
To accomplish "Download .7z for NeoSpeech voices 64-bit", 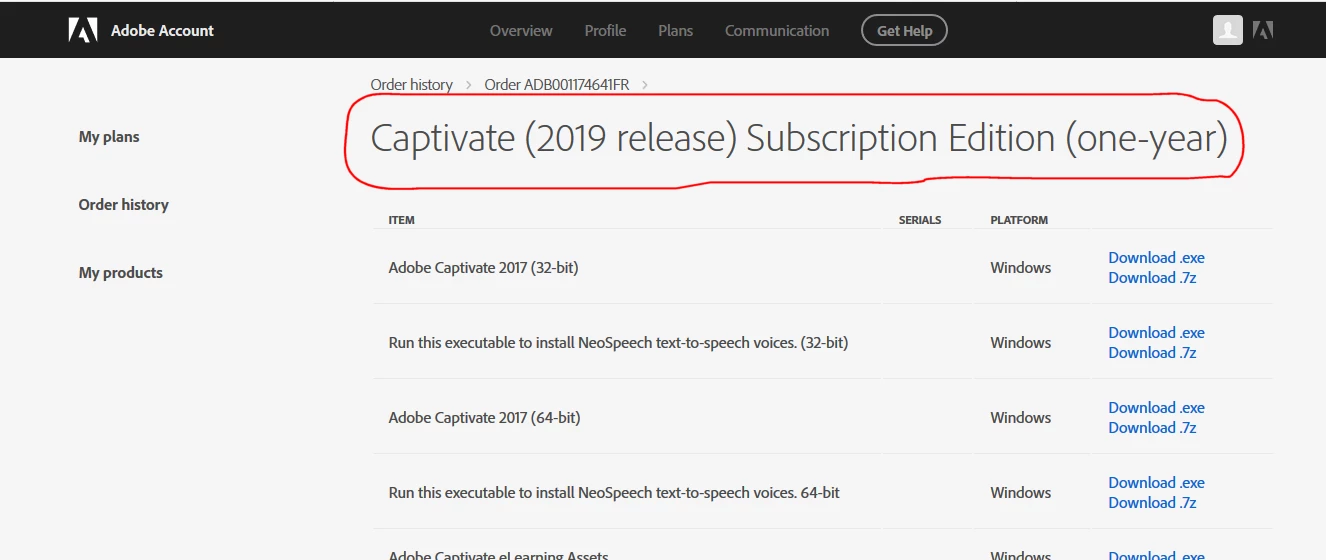I will tap(1152, 503).
